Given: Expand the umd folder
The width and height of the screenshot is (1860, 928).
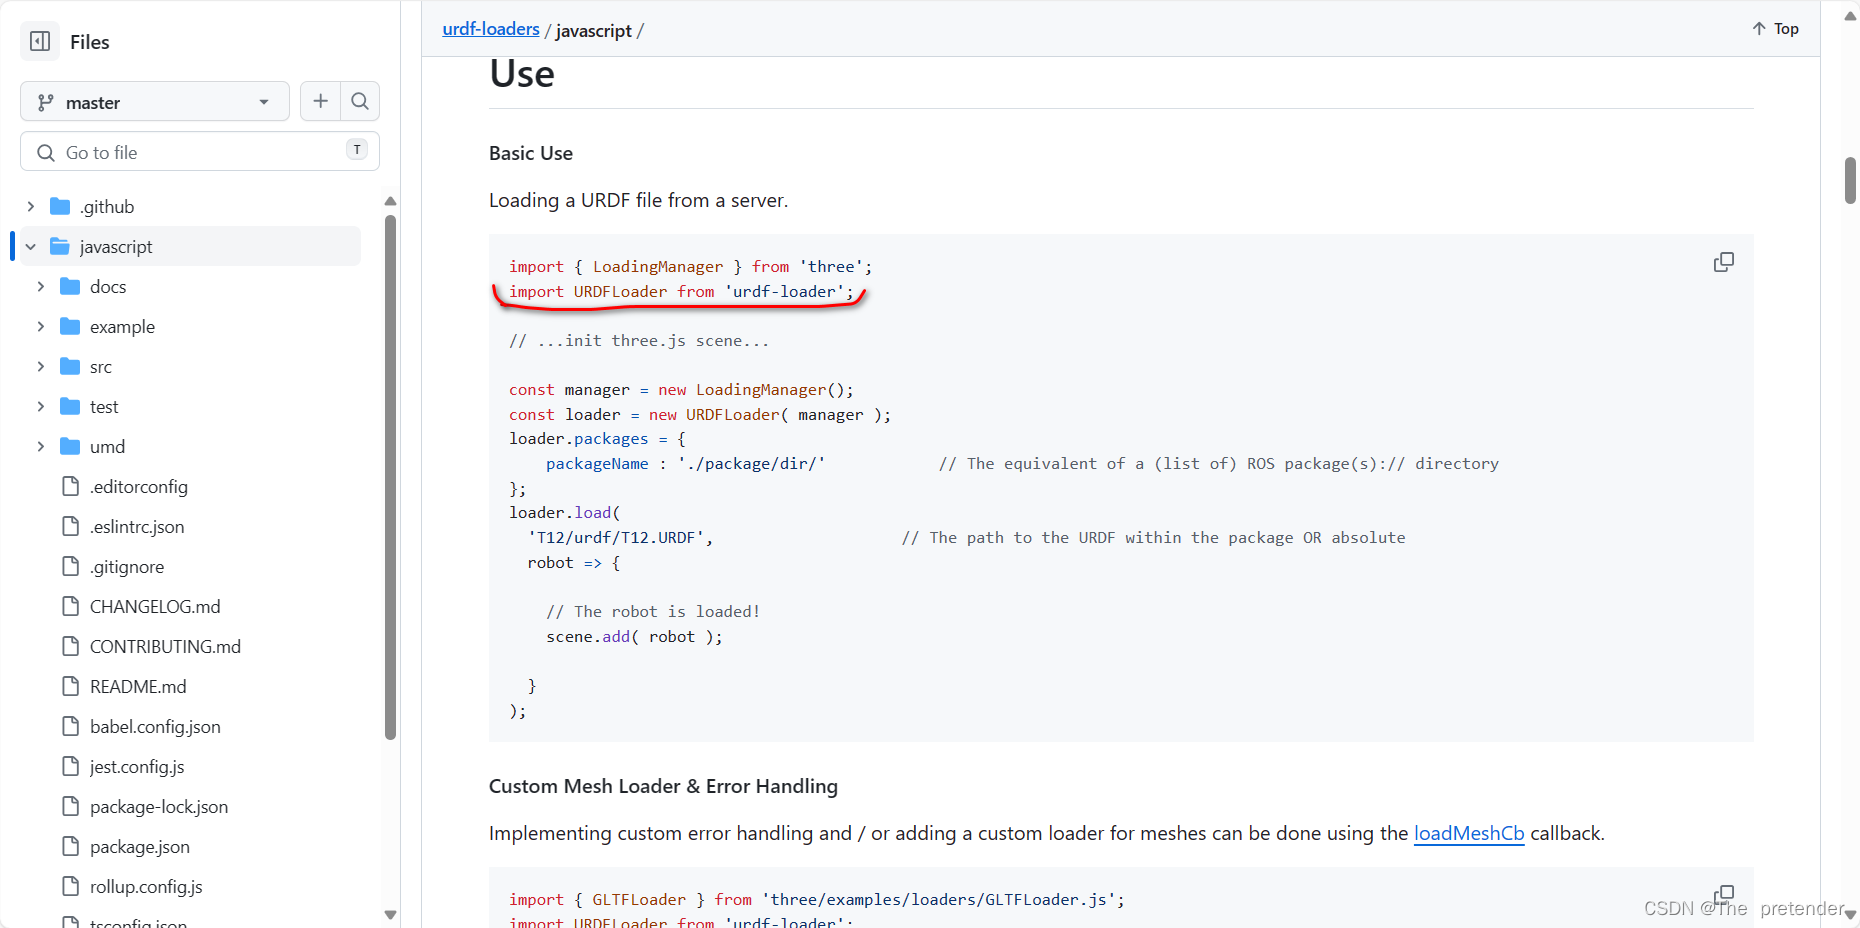Looking at the screenshot, I should (x=40, y=446).
